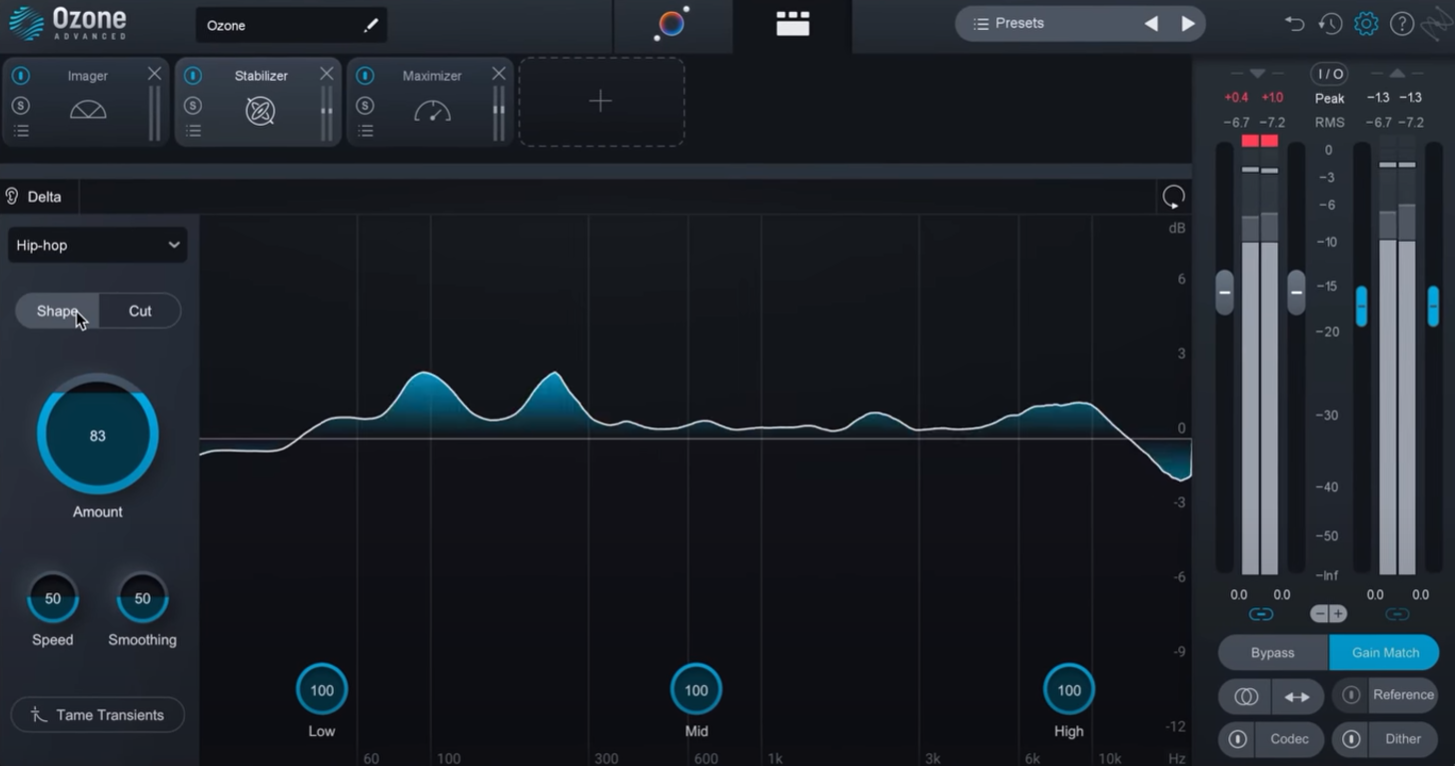1455x766 pixels.
Task: Click the Delta ear icon
Action: (x=12, y=197)
